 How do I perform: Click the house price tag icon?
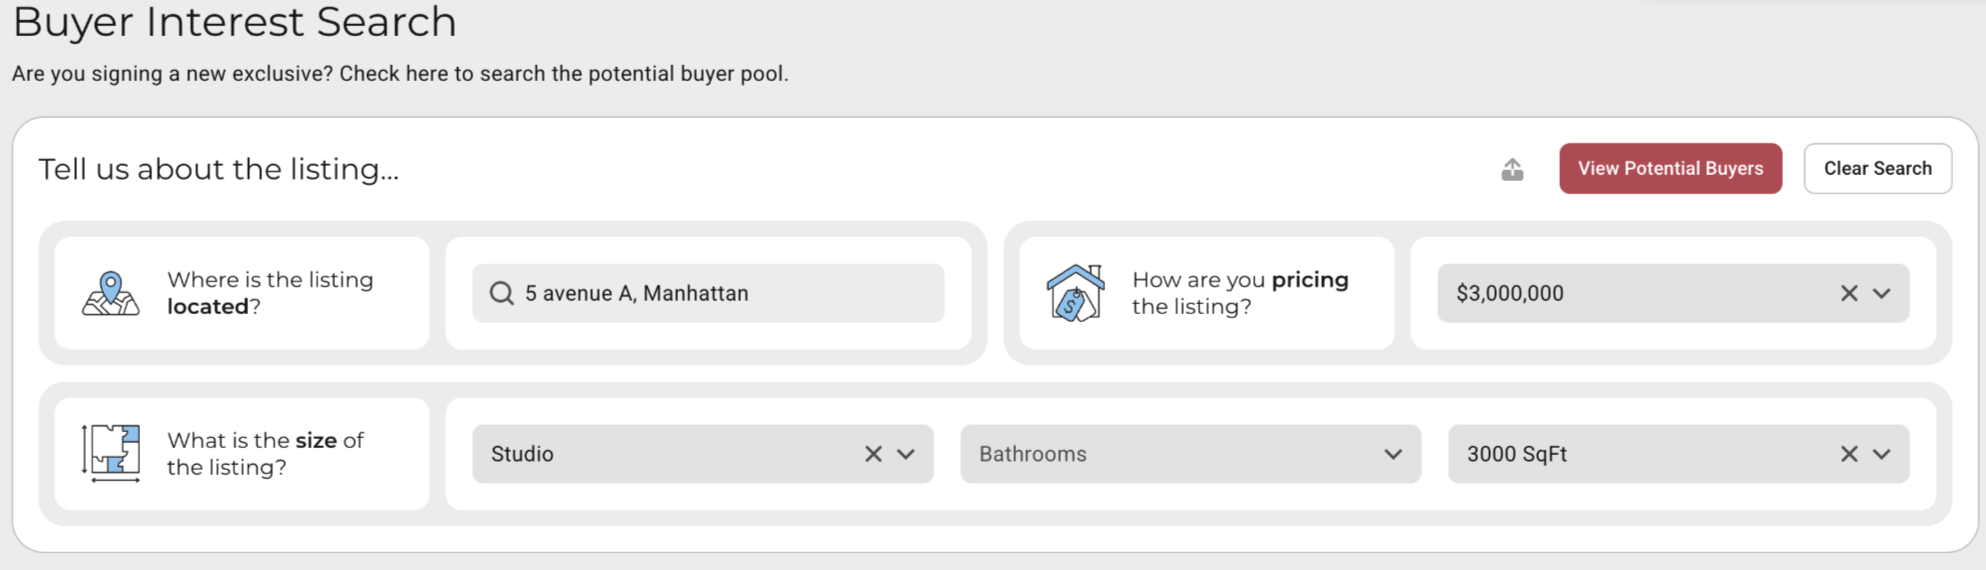[x=1075, y=293]
